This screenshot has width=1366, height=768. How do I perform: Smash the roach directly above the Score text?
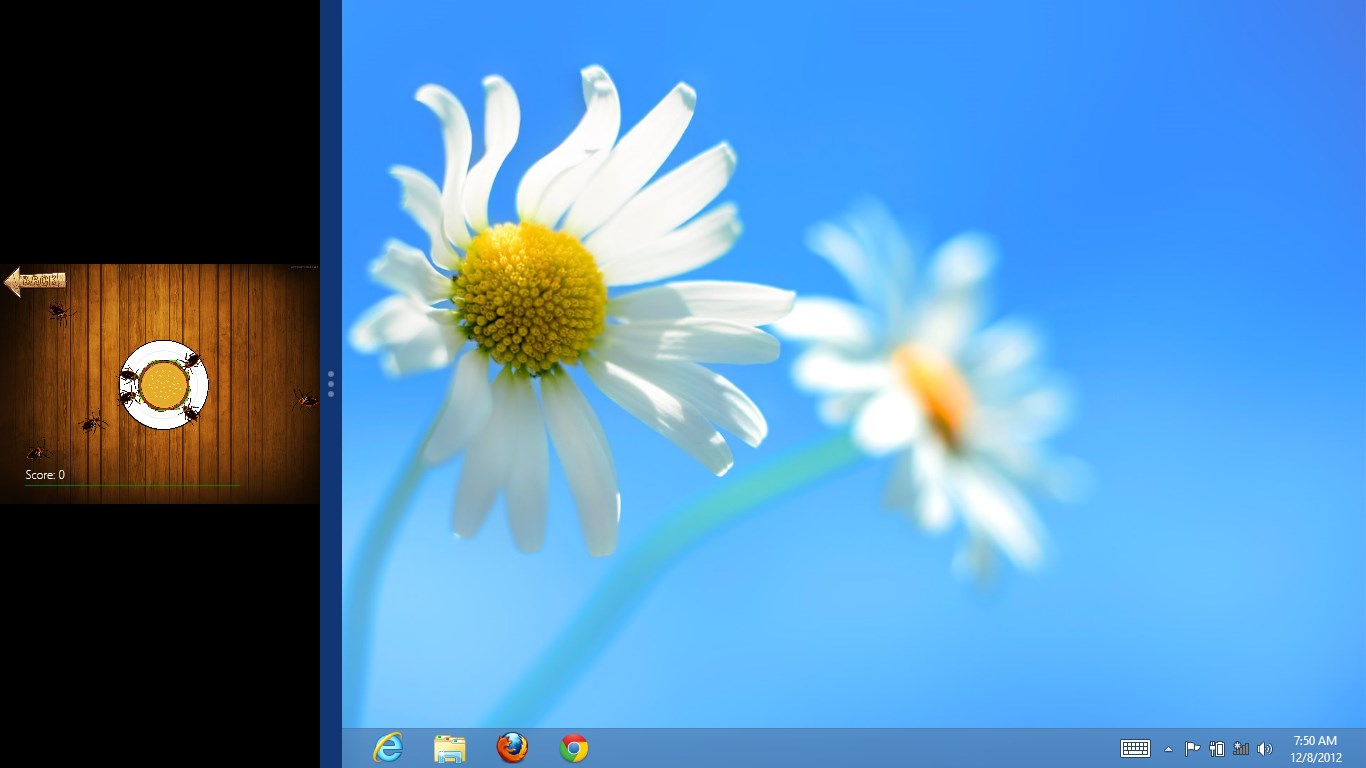(38, 451)
